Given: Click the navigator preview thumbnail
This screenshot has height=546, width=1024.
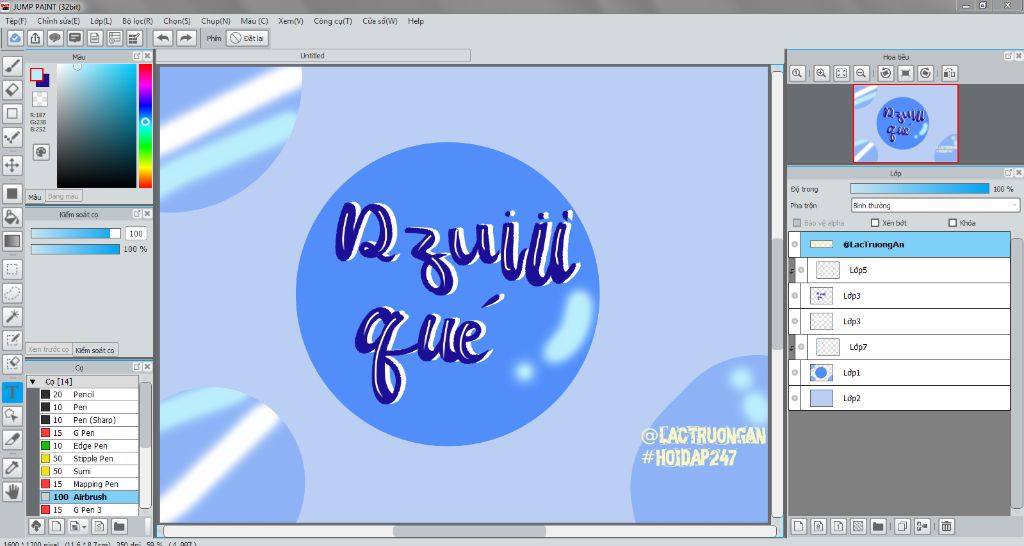Looking at the screenshot, I should (905, 123).
